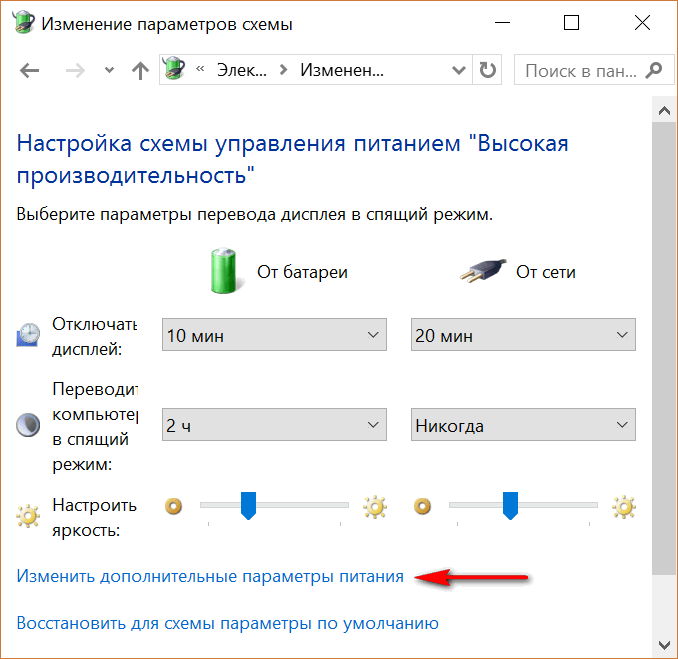Click the power options icon in address bar
This screenshot has width=678, height=659.
(x=174, y=69)
